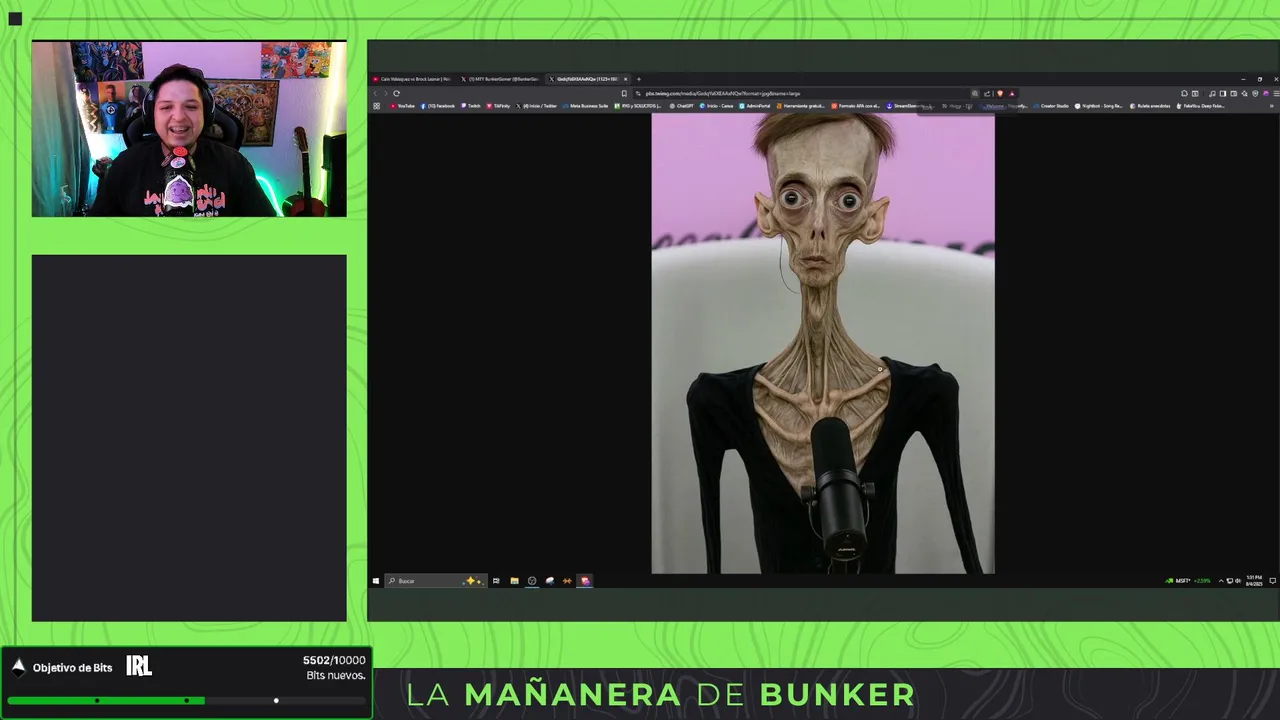Open the Brave VPN shield icon

point(1255,93)
